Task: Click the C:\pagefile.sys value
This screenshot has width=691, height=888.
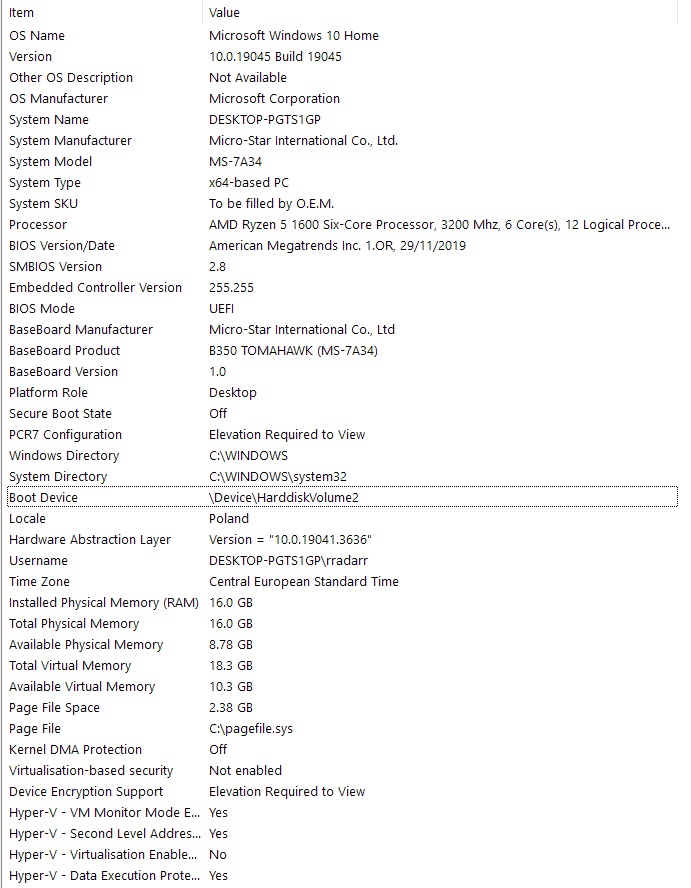Action: [251, 728]
